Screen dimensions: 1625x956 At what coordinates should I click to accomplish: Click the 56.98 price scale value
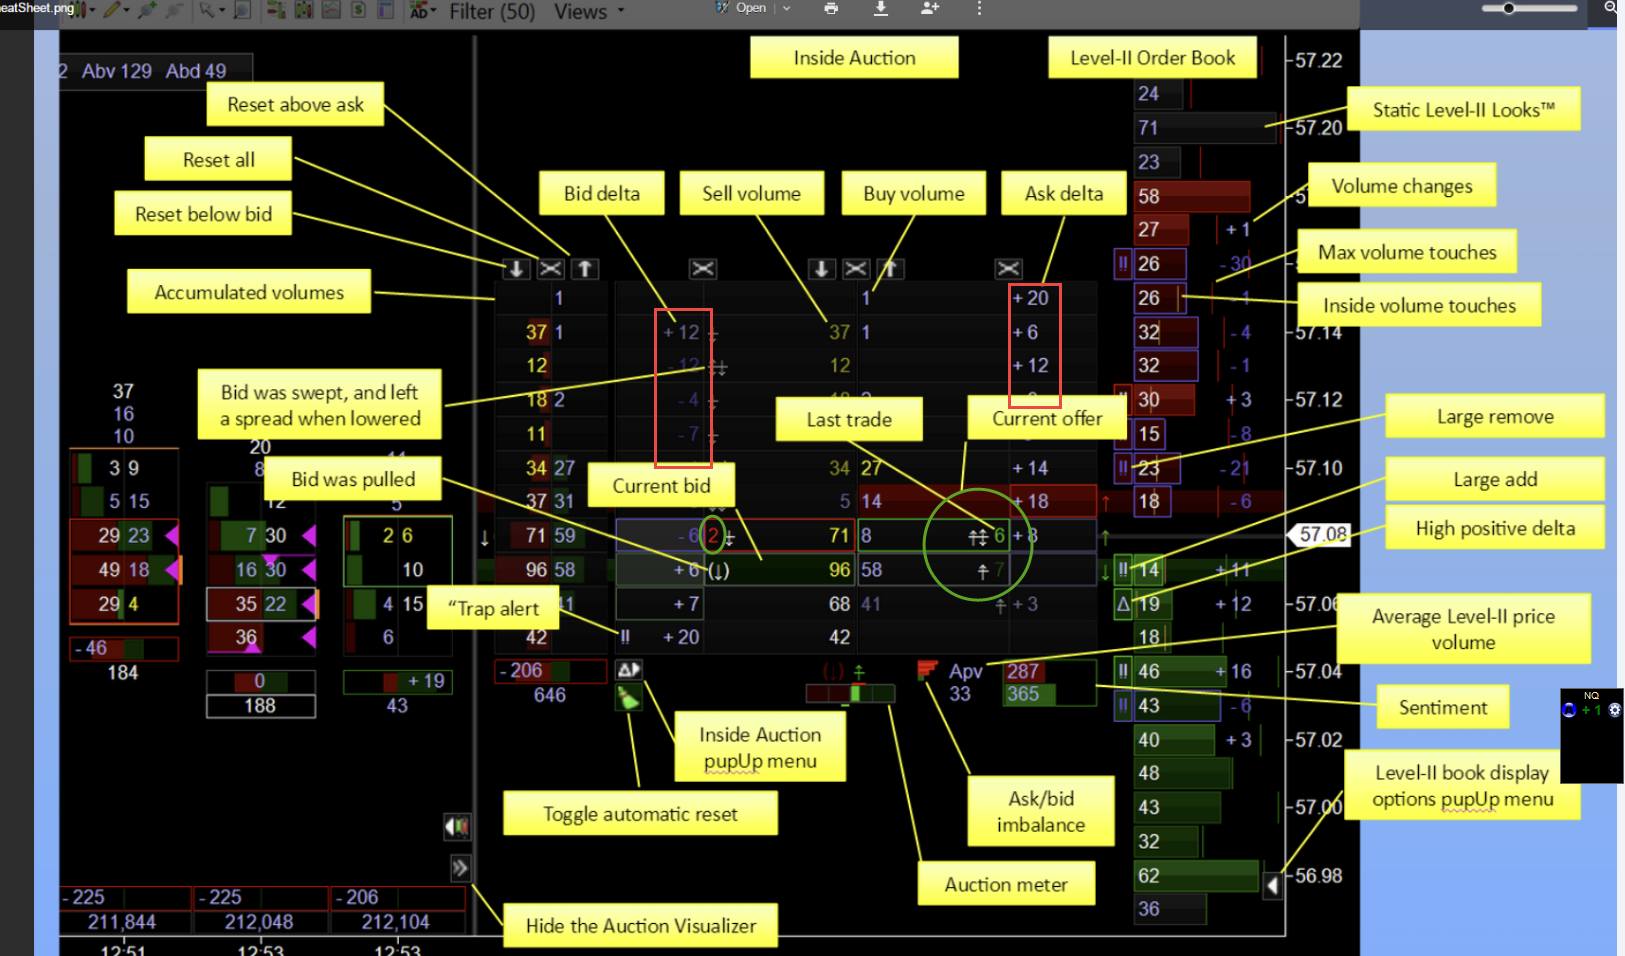tap(1318, 876)
